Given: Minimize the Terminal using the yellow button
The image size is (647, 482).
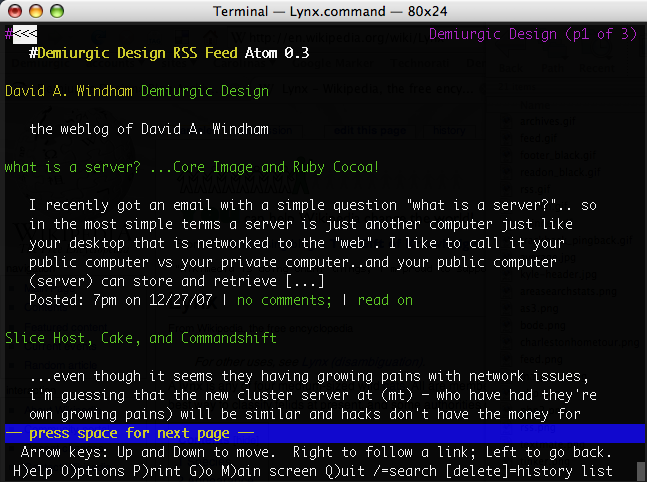Looking at the screenshot, I should click(x=36, y=11).
